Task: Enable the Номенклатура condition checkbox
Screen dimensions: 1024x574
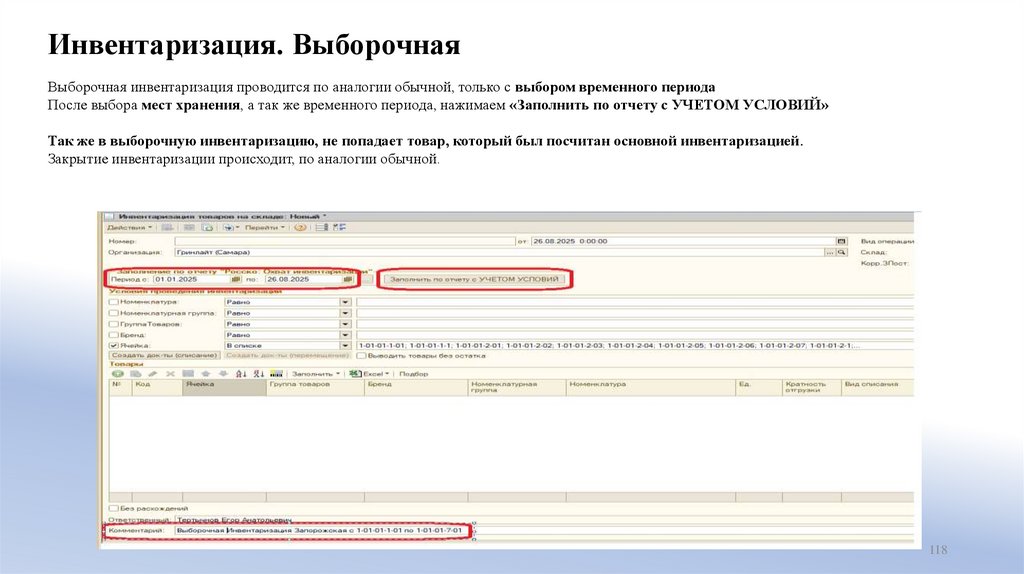Action: [114, 302]
